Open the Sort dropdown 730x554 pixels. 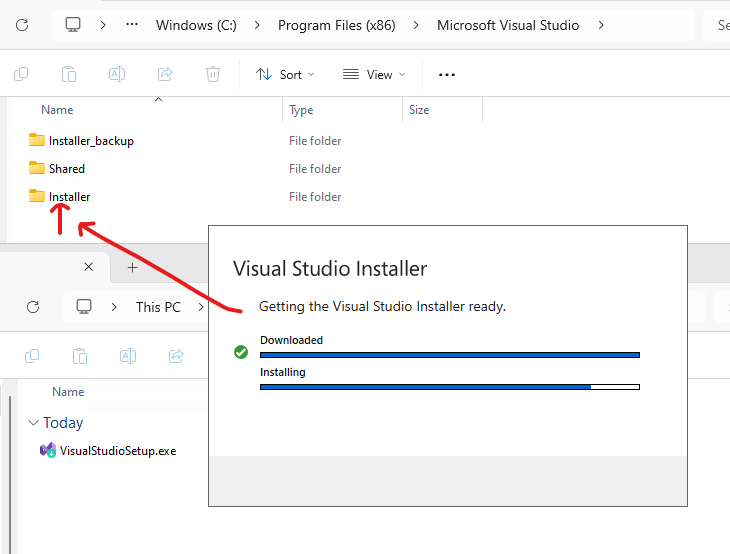pyautogui.click(x=285, y=74)
